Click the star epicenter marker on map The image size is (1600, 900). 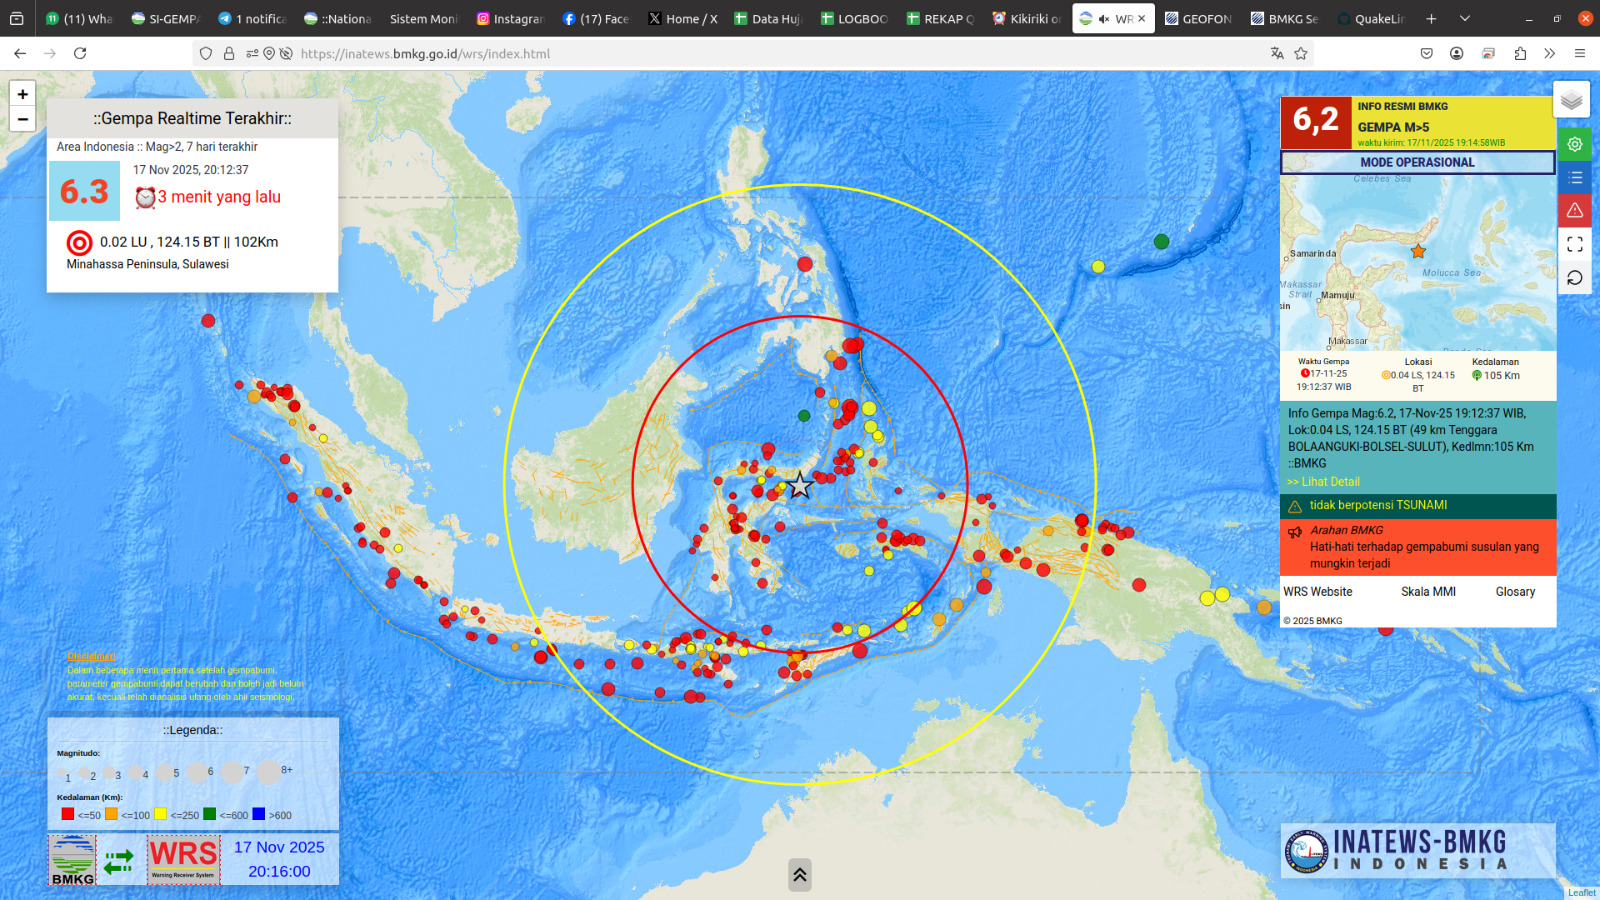click(x=800, y=486)
